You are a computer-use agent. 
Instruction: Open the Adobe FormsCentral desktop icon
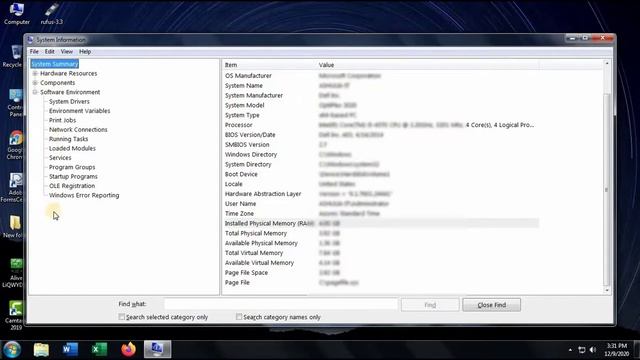12,188
